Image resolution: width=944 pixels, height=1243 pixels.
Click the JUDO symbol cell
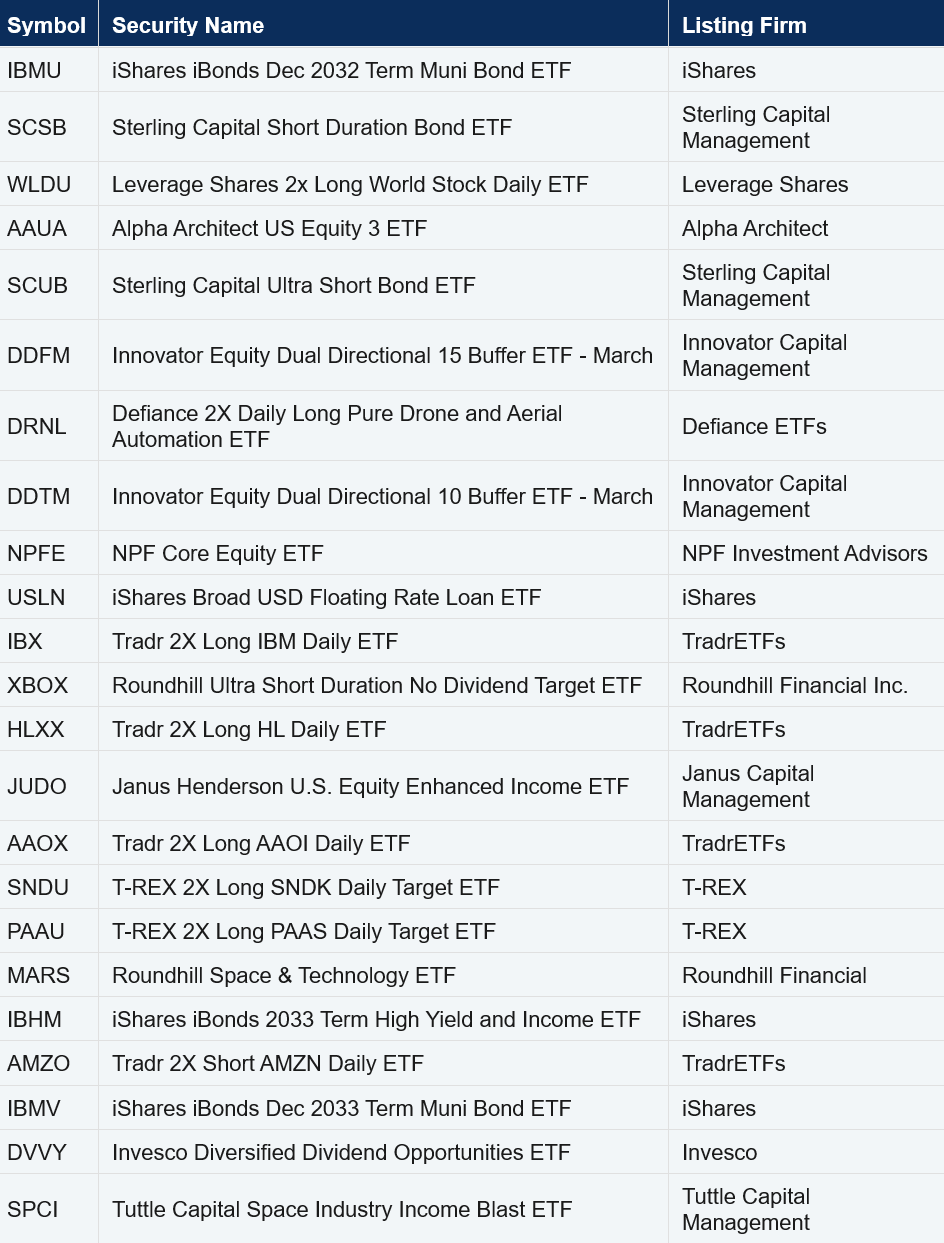(36, 787)
